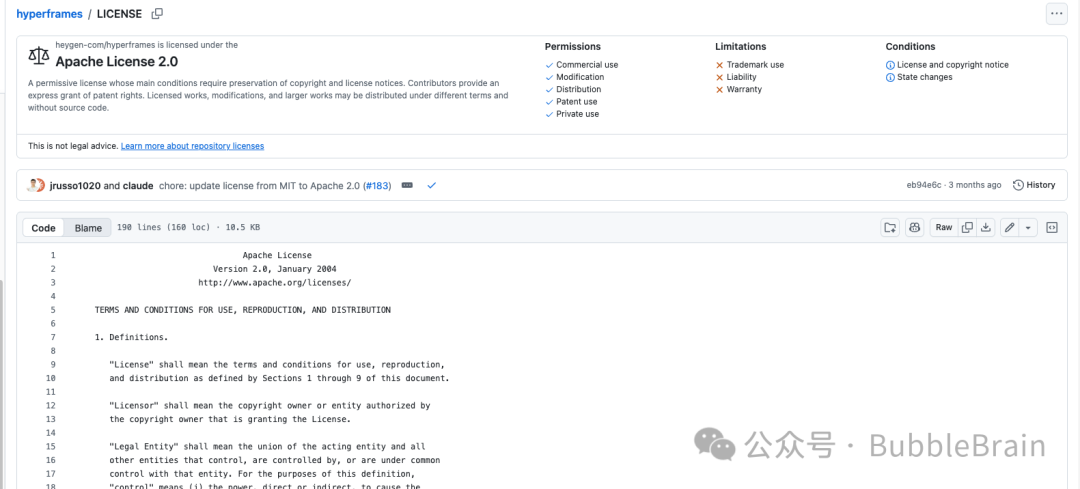
Task: Click the Distribution checkmark icon
Action: coord(549,90)
